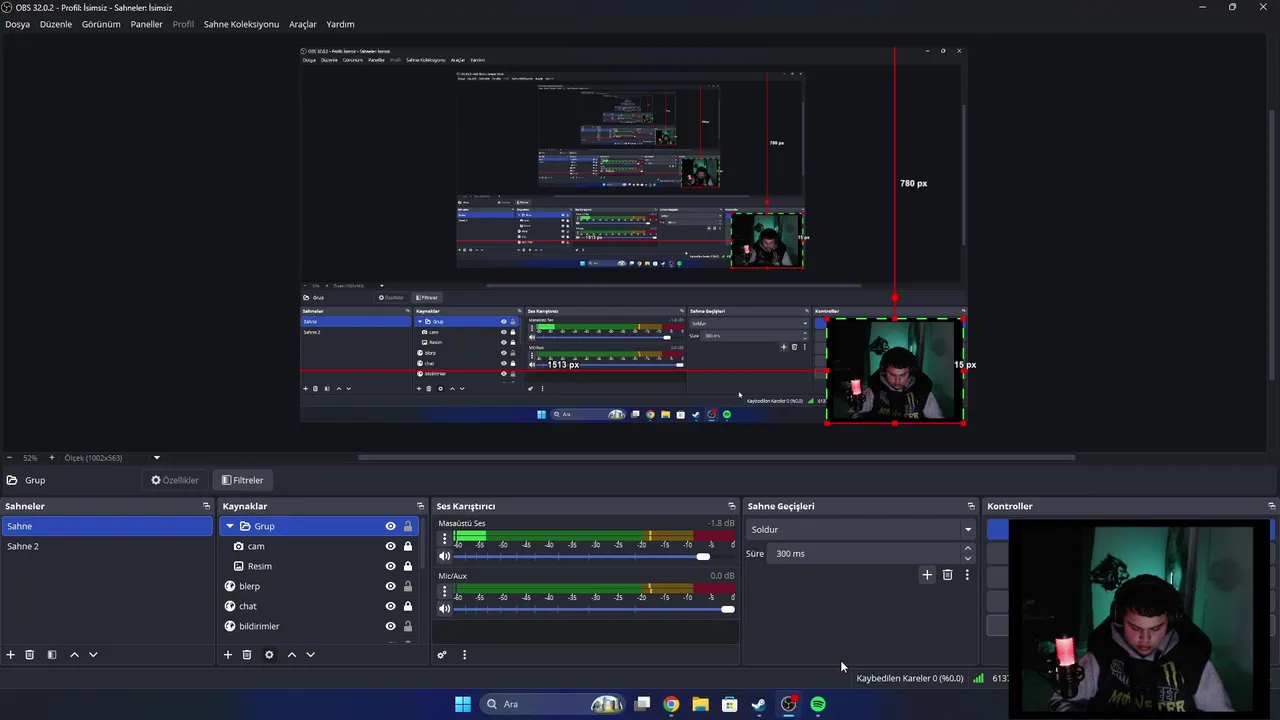Screen dimensions: 1280x720
Task: Open File Explorer from the taskbar
Action: 700,704
